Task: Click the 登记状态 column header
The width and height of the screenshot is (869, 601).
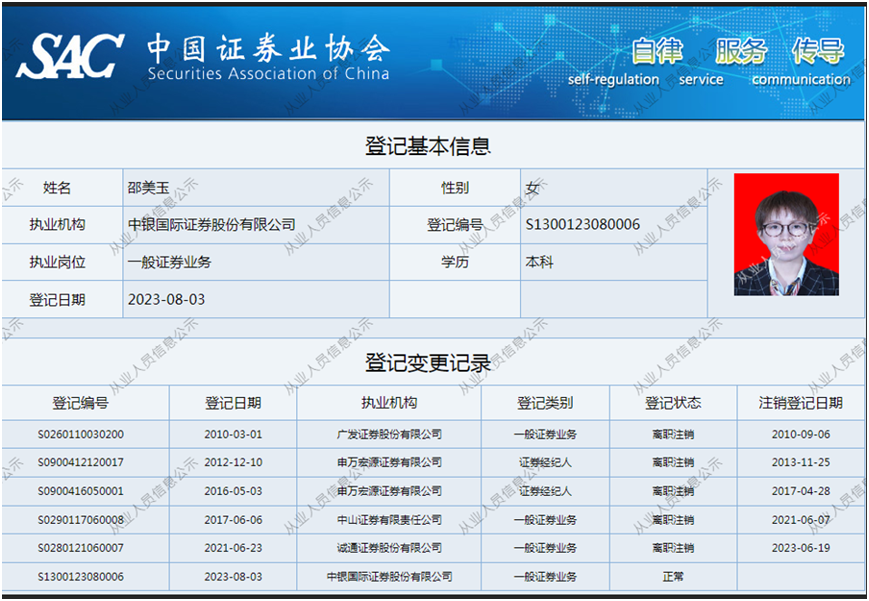Action: [x=673, y=403]
